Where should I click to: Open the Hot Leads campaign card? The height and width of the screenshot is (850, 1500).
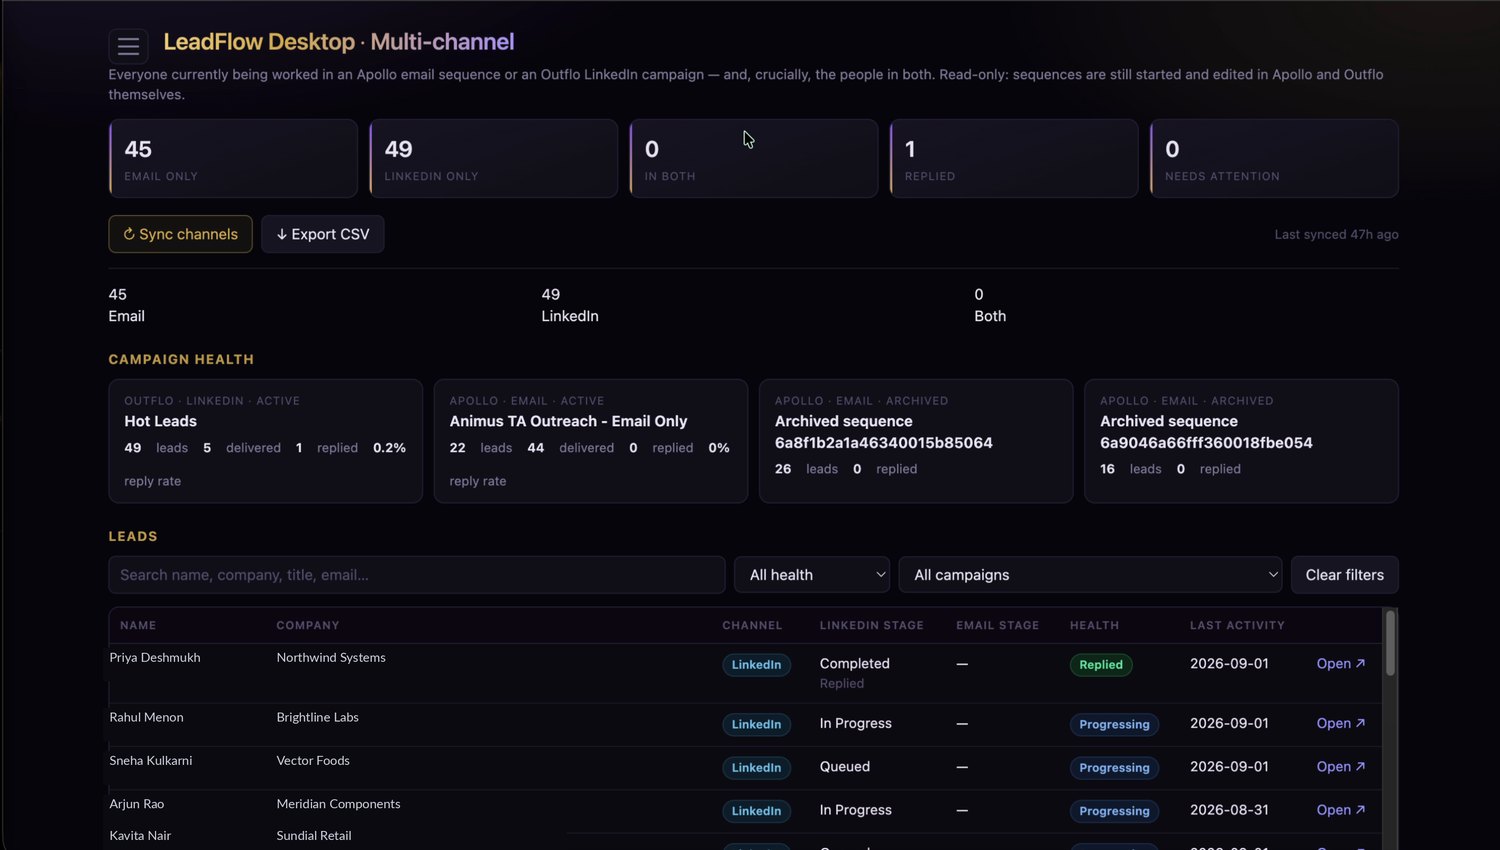coord(265,441)
